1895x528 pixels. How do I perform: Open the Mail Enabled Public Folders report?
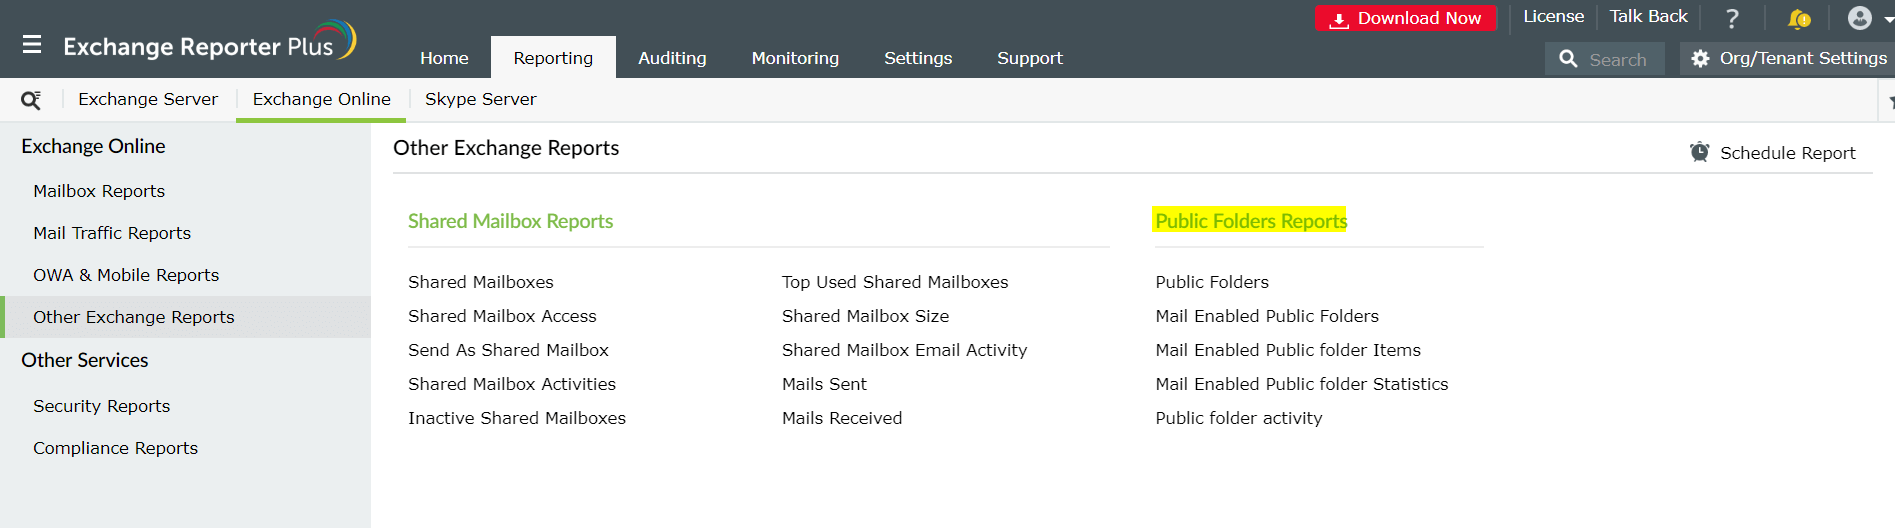pos(1266,316)
